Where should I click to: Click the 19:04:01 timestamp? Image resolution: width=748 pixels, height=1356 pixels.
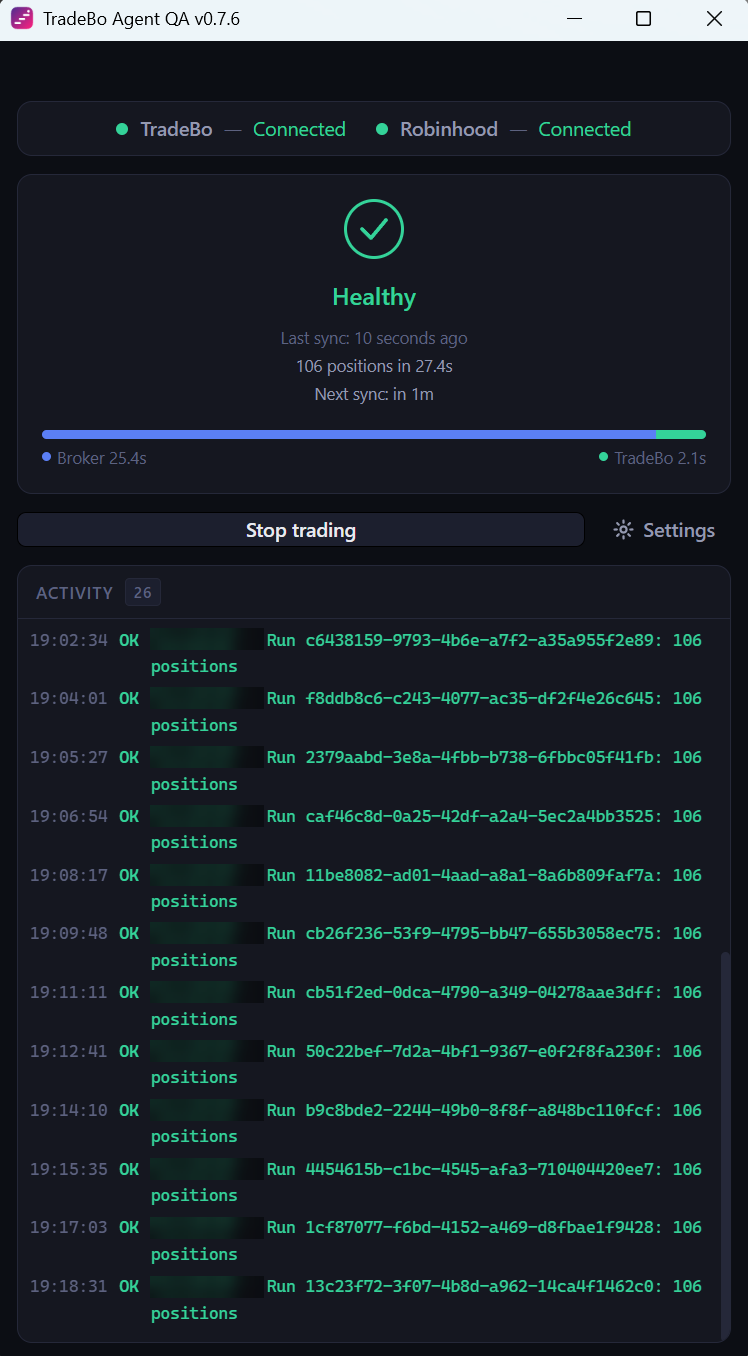(68, 698)
